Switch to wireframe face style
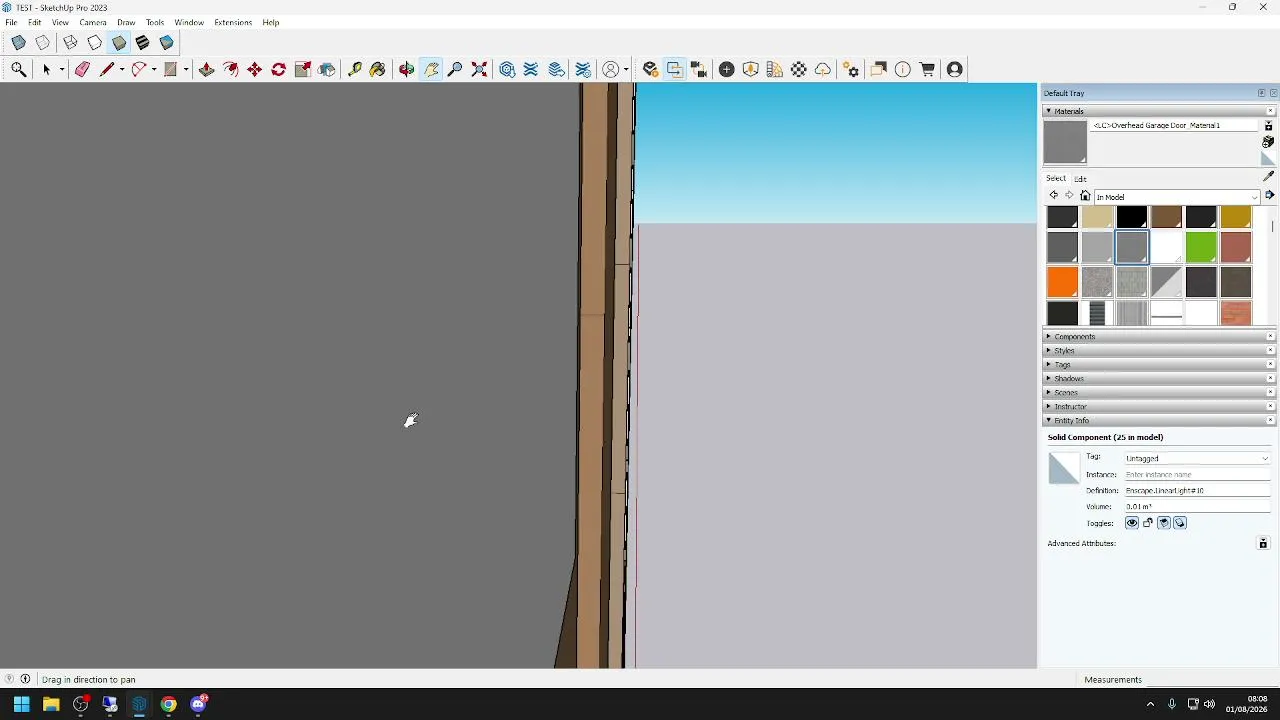Screen dimensions: 1280x720 (x=70, y=43)
